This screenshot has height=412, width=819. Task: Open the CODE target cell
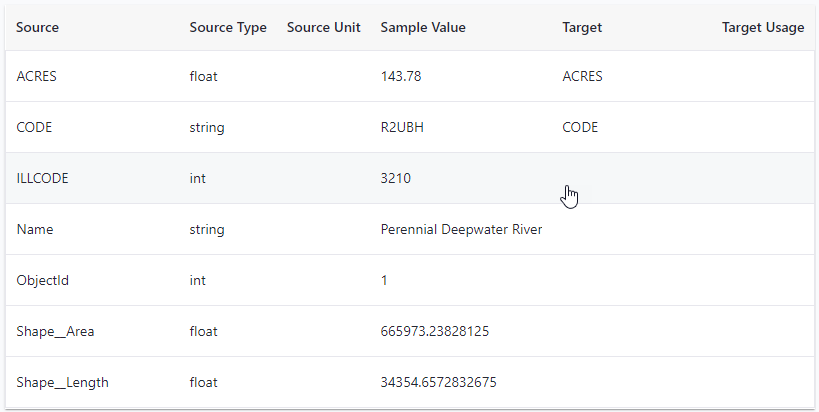[580, 128]
